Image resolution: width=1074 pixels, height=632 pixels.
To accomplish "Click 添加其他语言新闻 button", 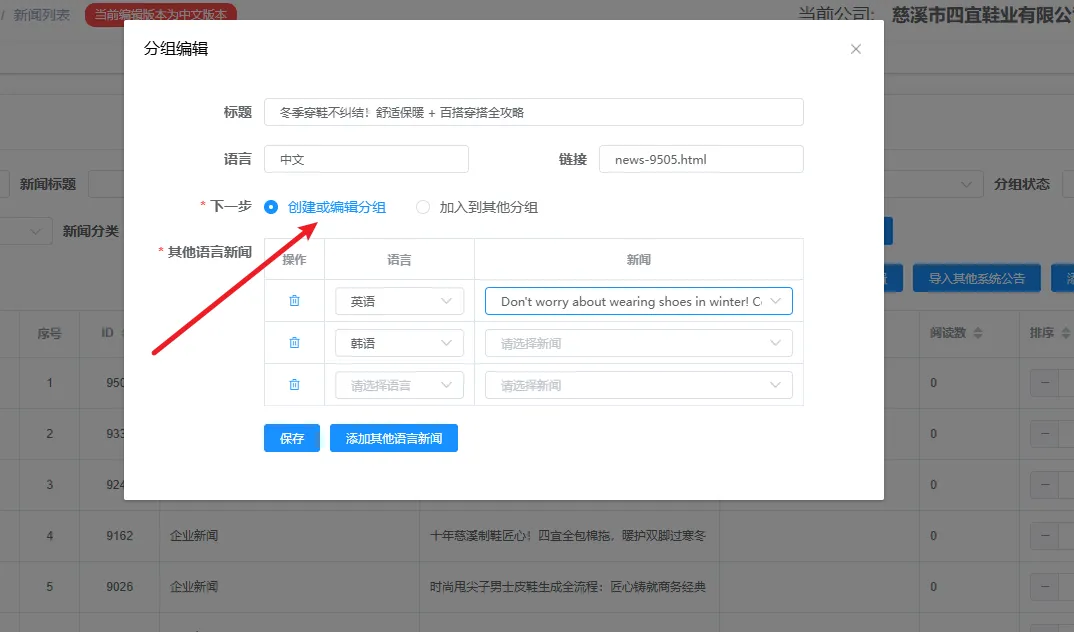I will pos(393,438).
